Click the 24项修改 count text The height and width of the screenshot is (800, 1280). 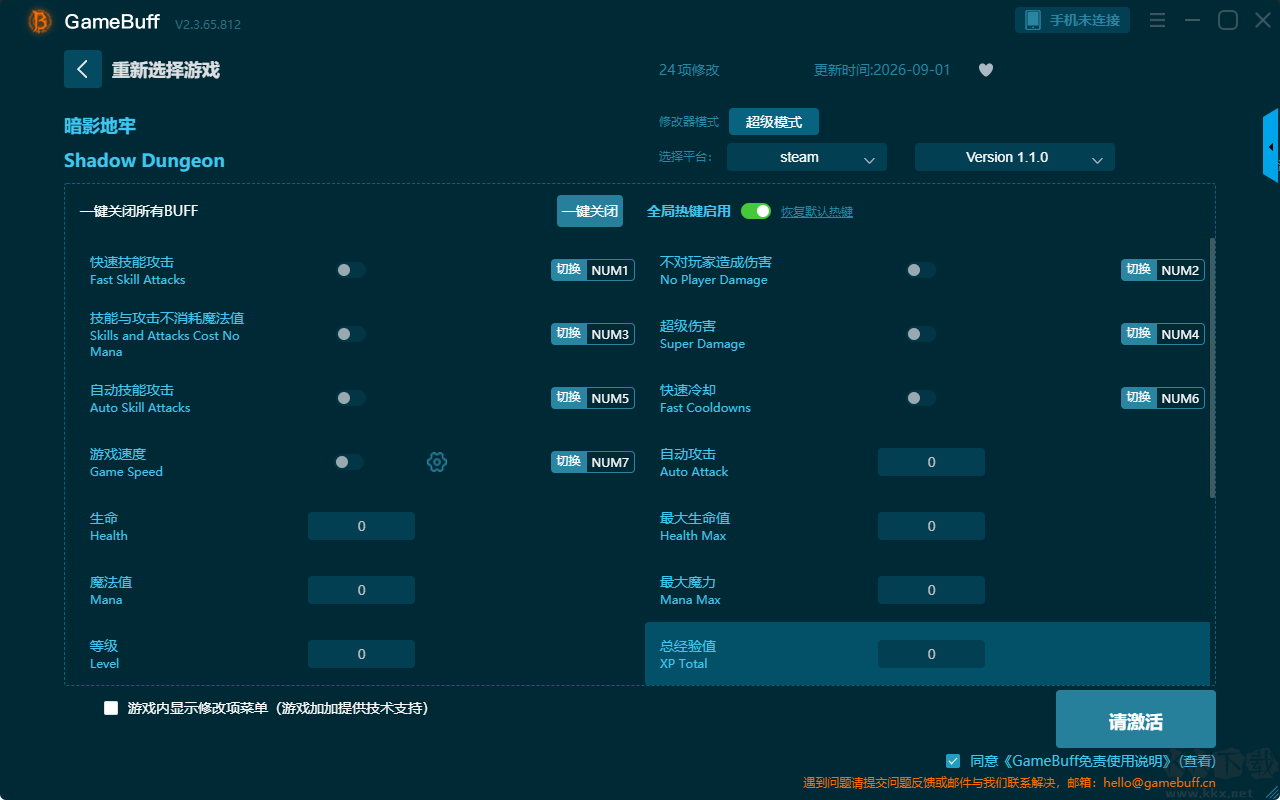[689, 70]
